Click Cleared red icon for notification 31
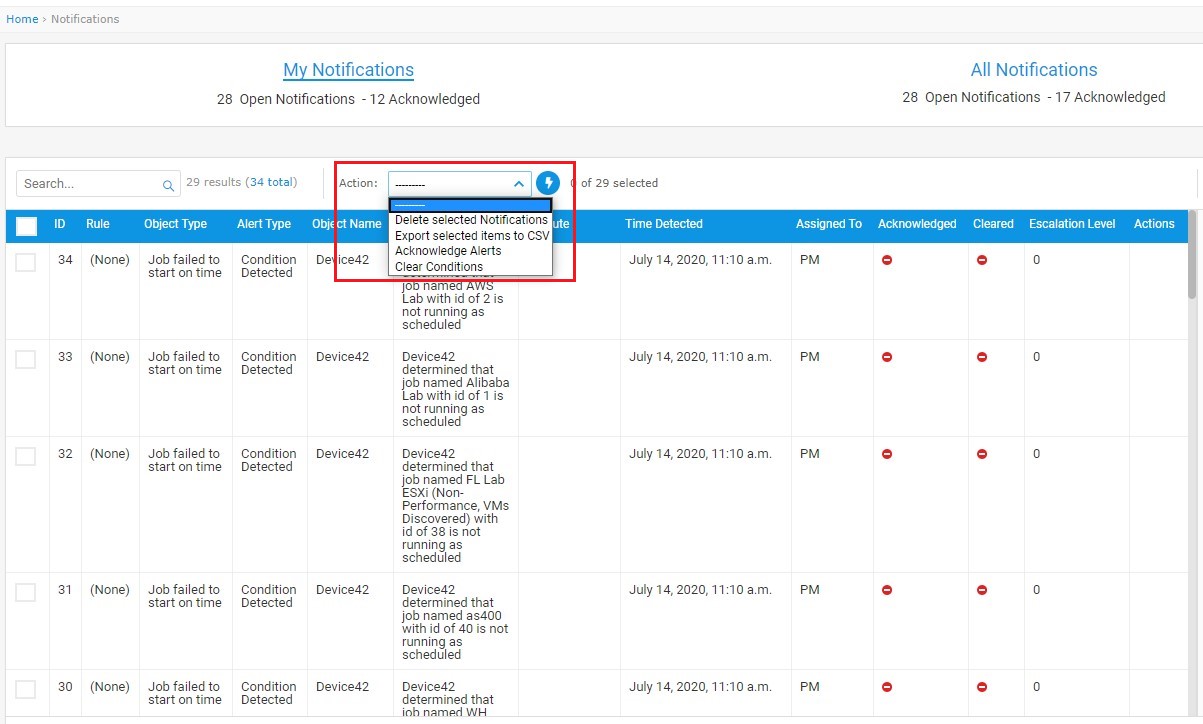The width and height of the screenshot is (1203, 724). 982,590
